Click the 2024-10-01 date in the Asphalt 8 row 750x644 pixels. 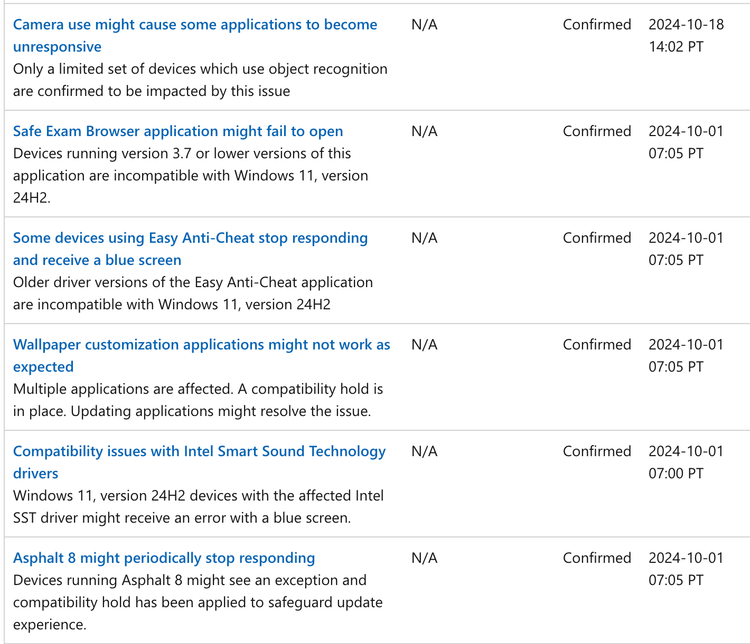pyautogui.click(x=686, y=569)
